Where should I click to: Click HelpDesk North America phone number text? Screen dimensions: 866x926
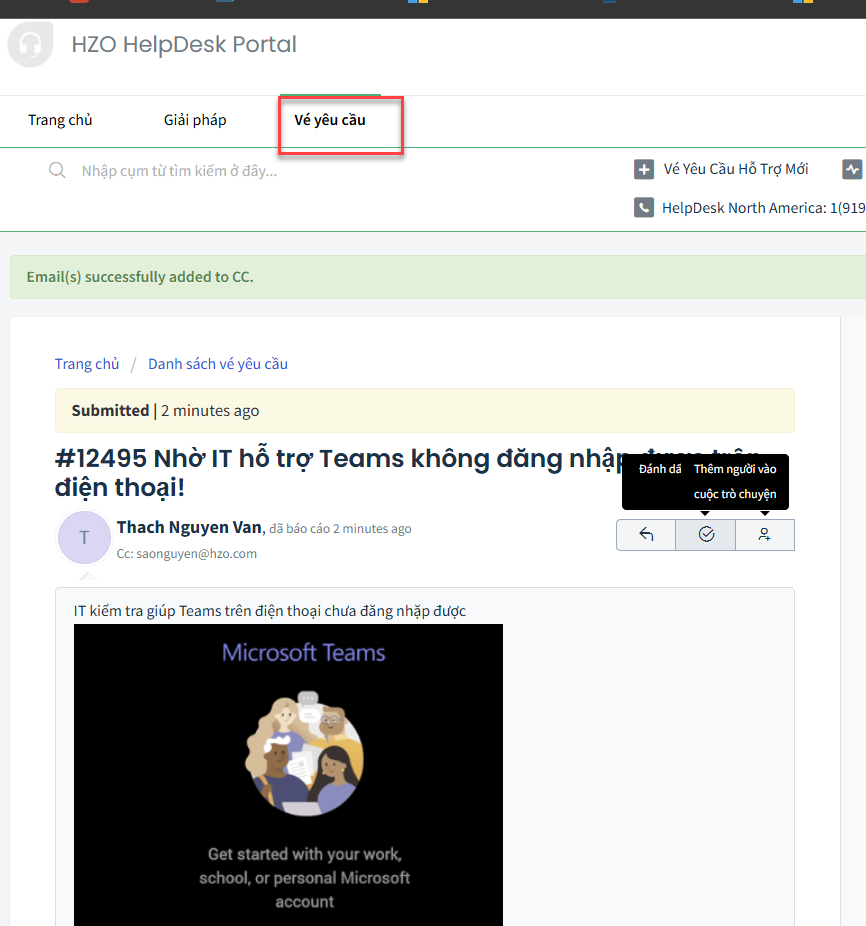tap(764, 208)
